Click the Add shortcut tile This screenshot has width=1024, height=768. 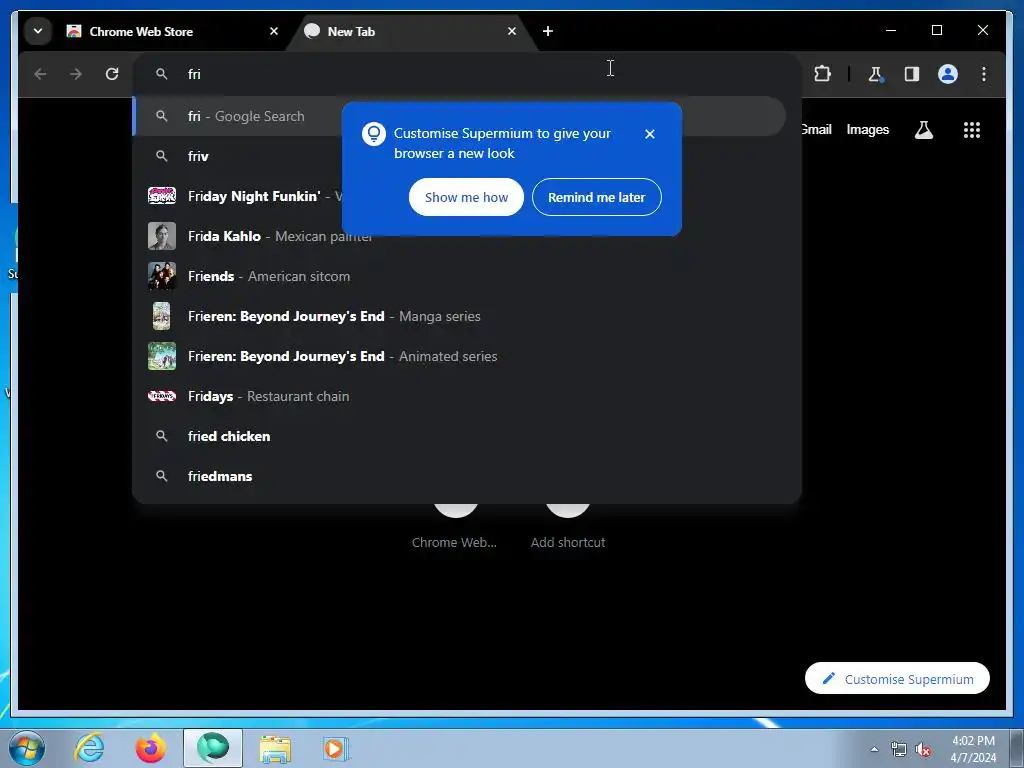(568, 526)
